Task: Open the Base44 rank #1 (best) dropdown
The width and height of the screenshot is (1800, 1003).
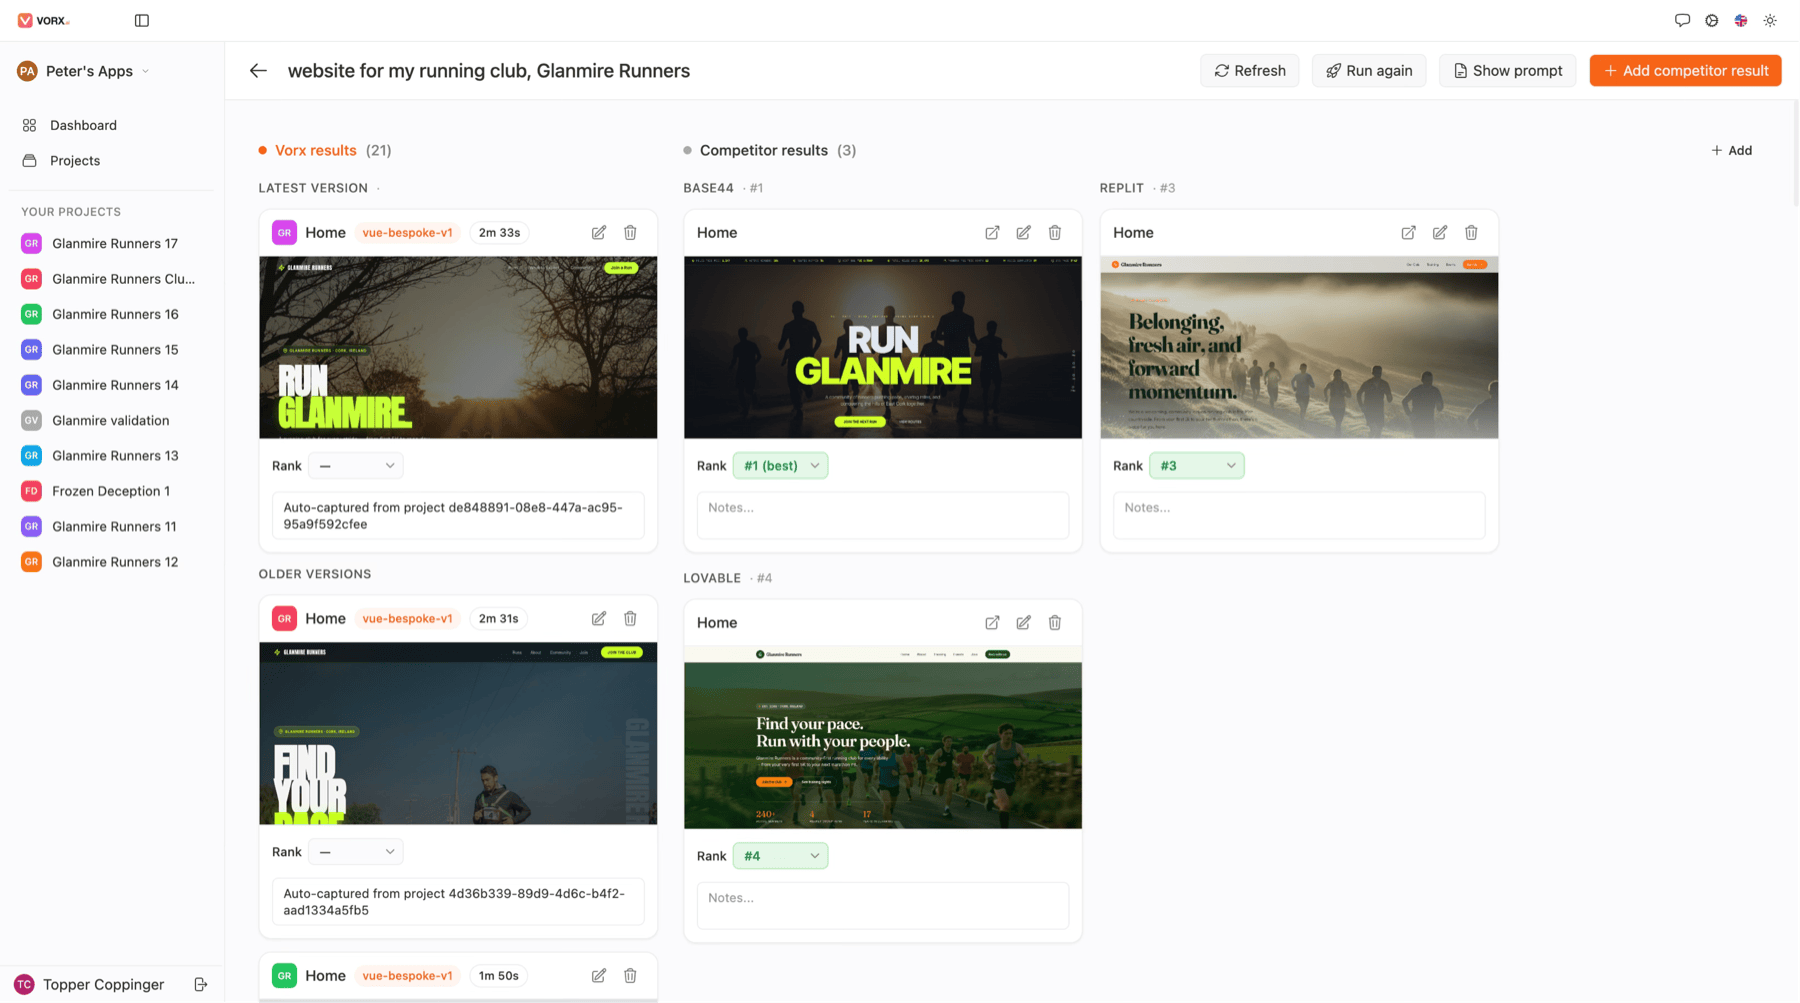Action: point(780,466)
